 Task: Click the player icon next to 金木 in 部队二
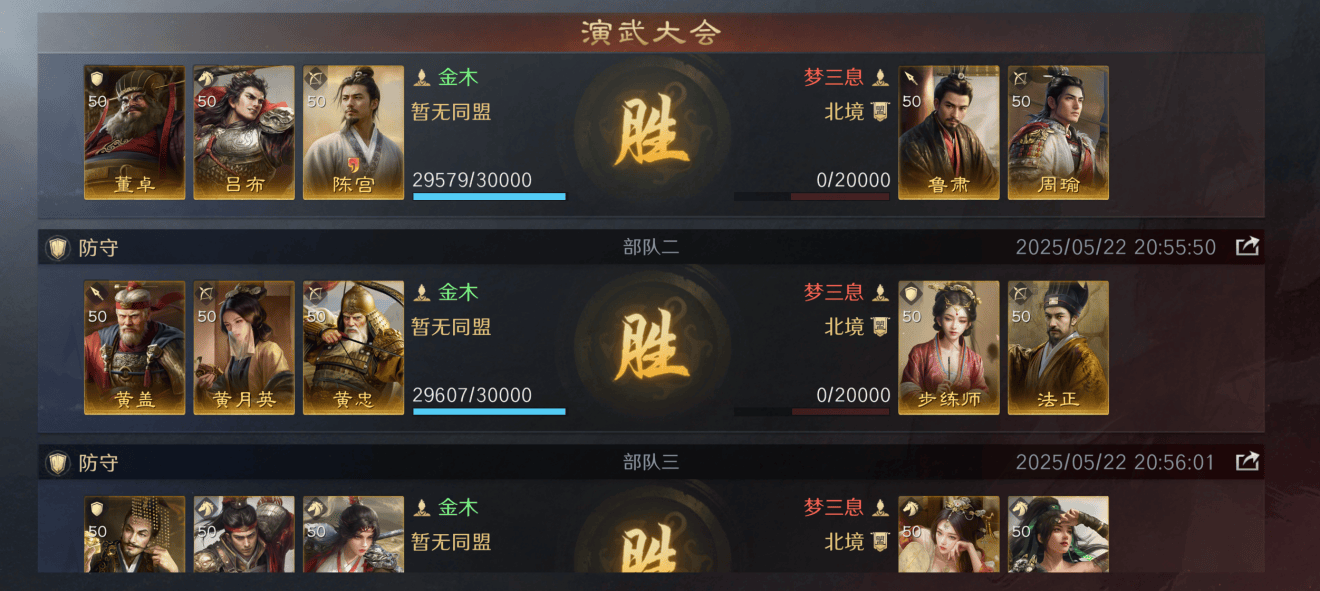click(422, 292)
